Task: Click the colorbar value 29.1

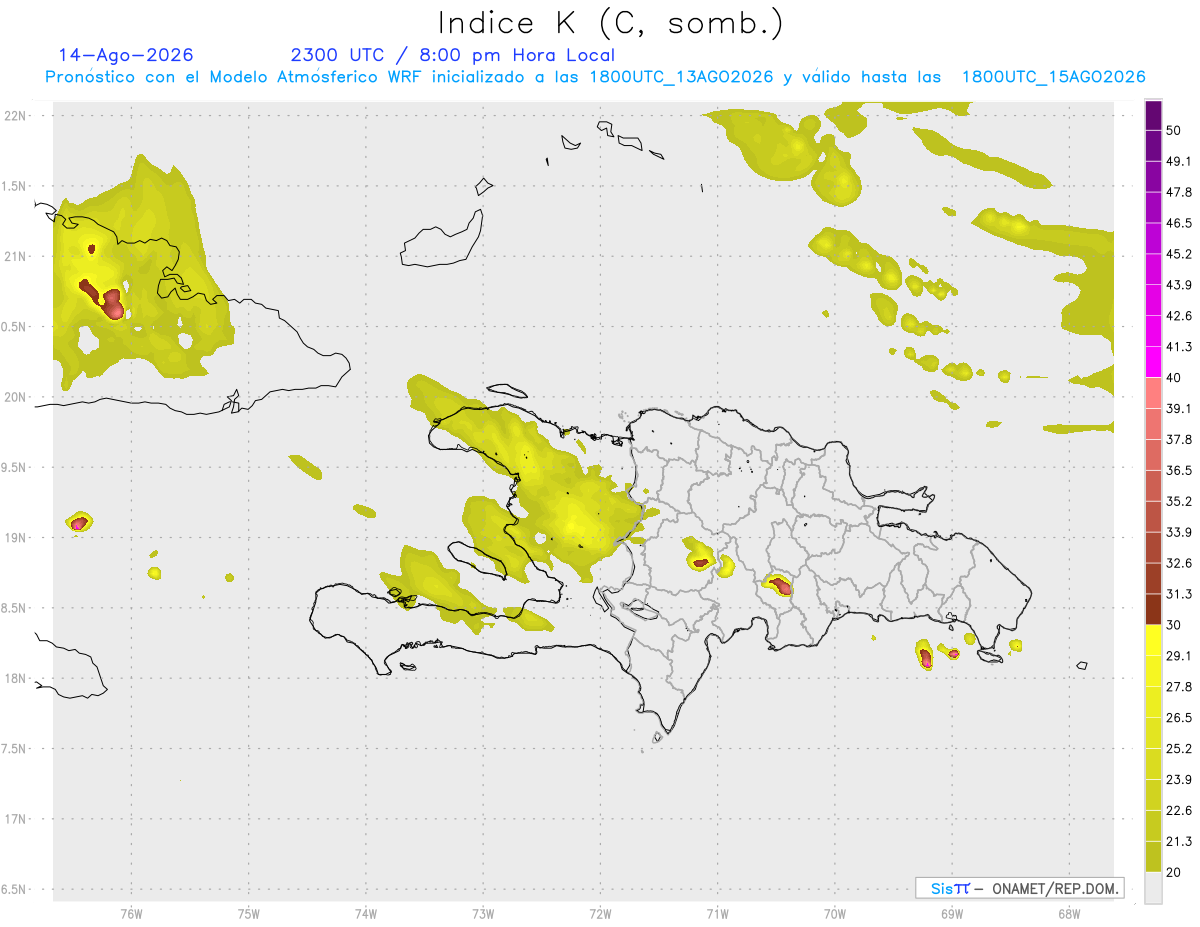Action: tap(1179, 656)
